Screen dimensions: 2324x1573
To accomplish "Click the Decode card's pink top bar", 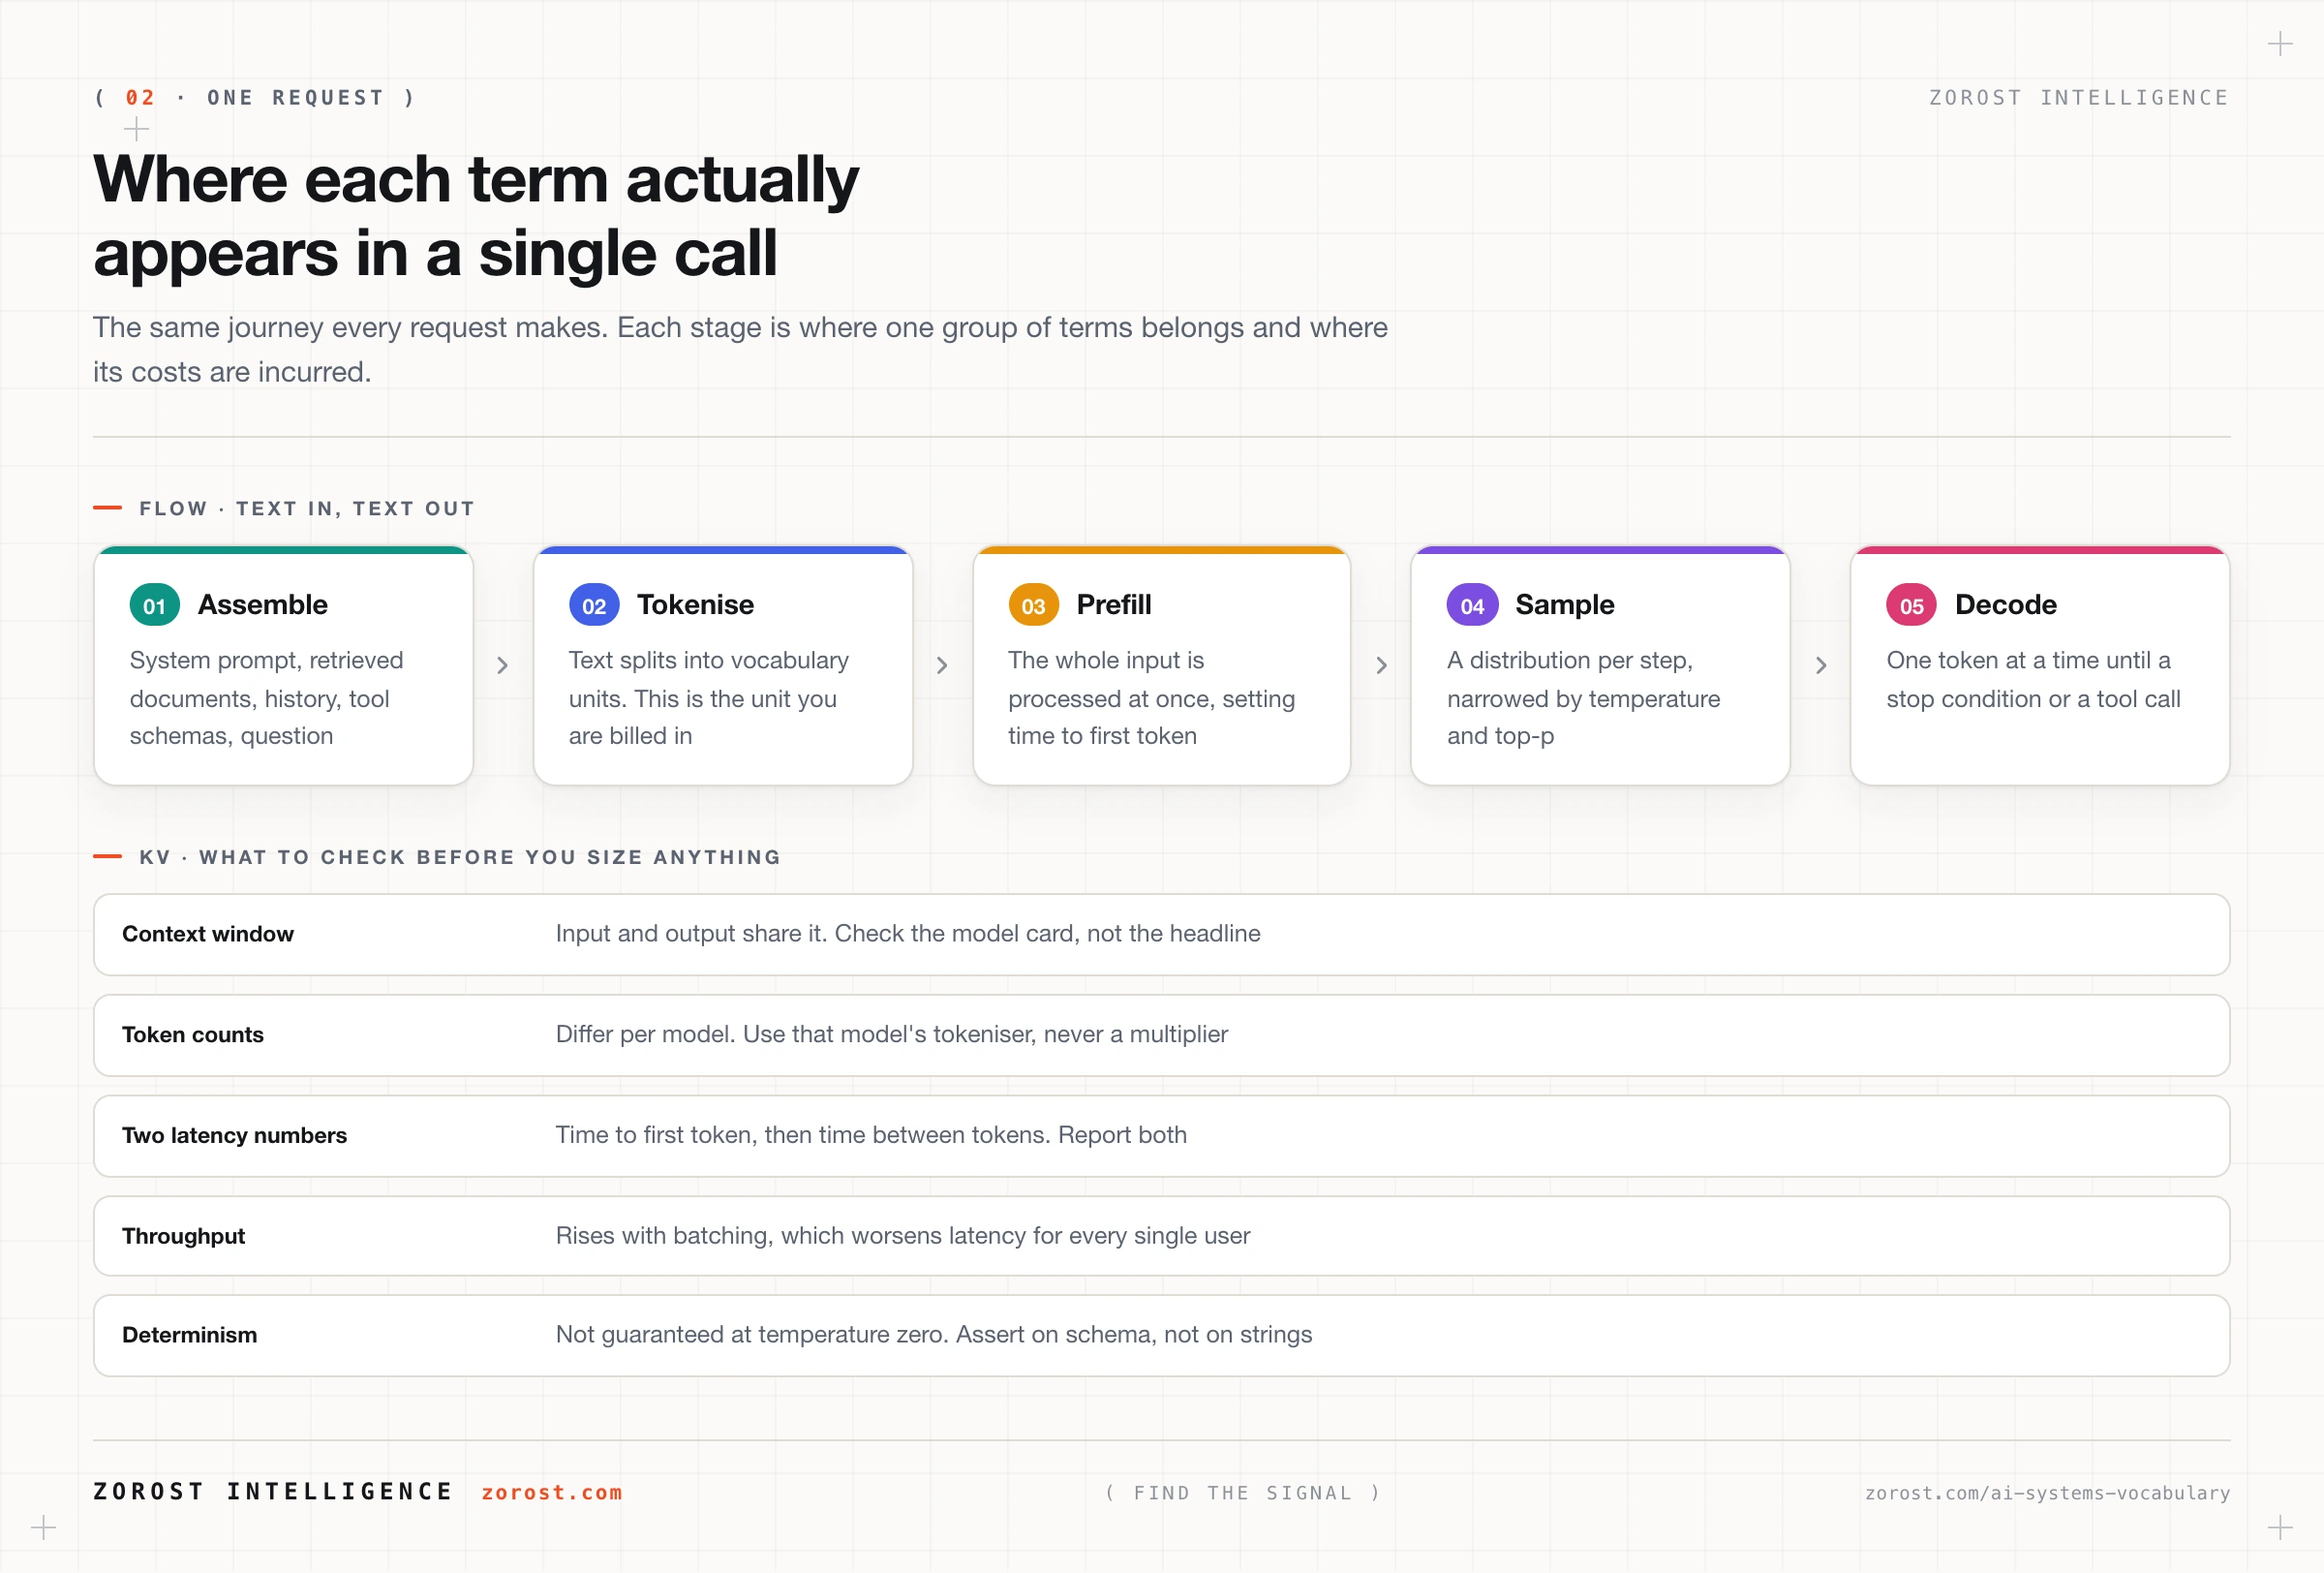I will pos(2040,550).
